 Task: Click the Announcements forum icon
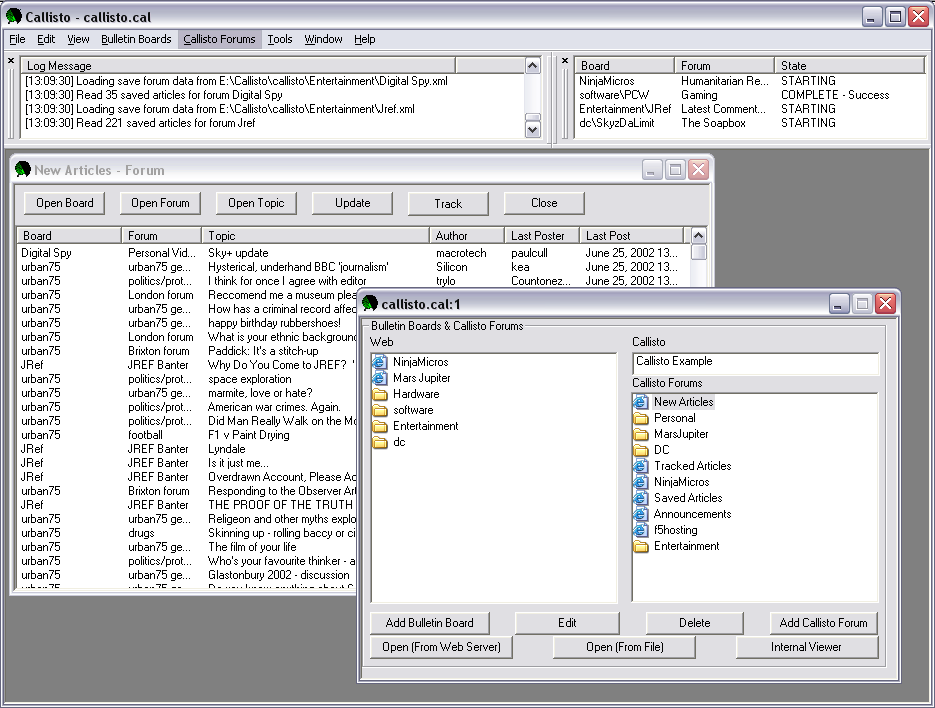click(x=640, y=514)
